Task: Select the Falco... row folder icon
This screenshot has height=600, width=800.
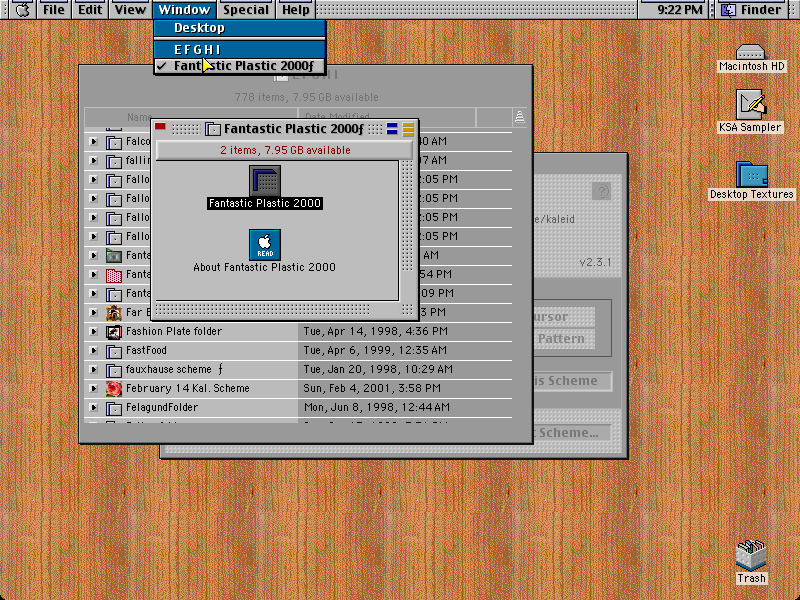Action: click(x=113, y=142)
